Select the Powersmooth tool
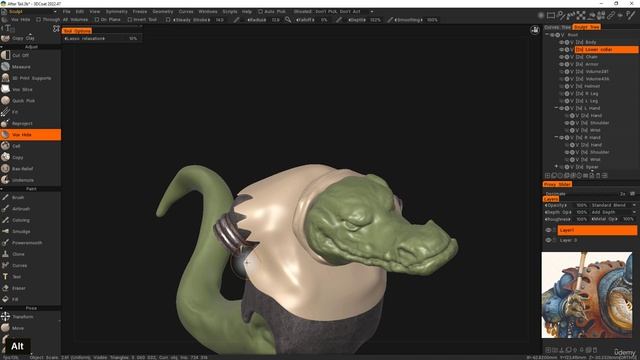 tap(31, 243)
